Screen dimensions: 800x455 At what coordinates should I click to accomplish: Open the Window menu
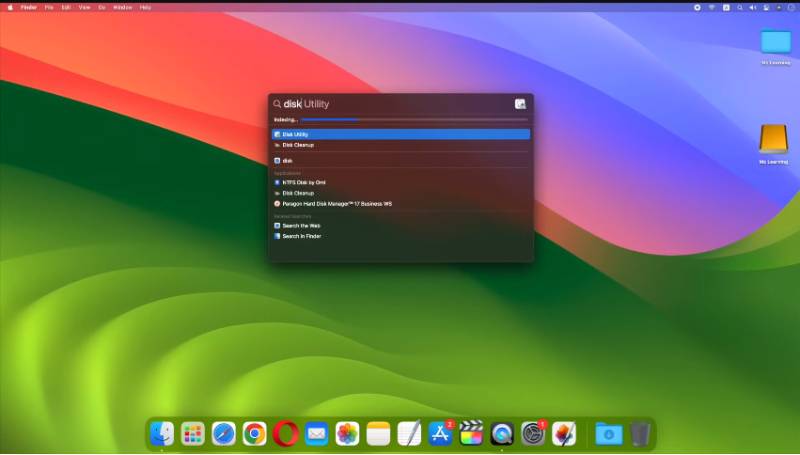pos(122,7)
